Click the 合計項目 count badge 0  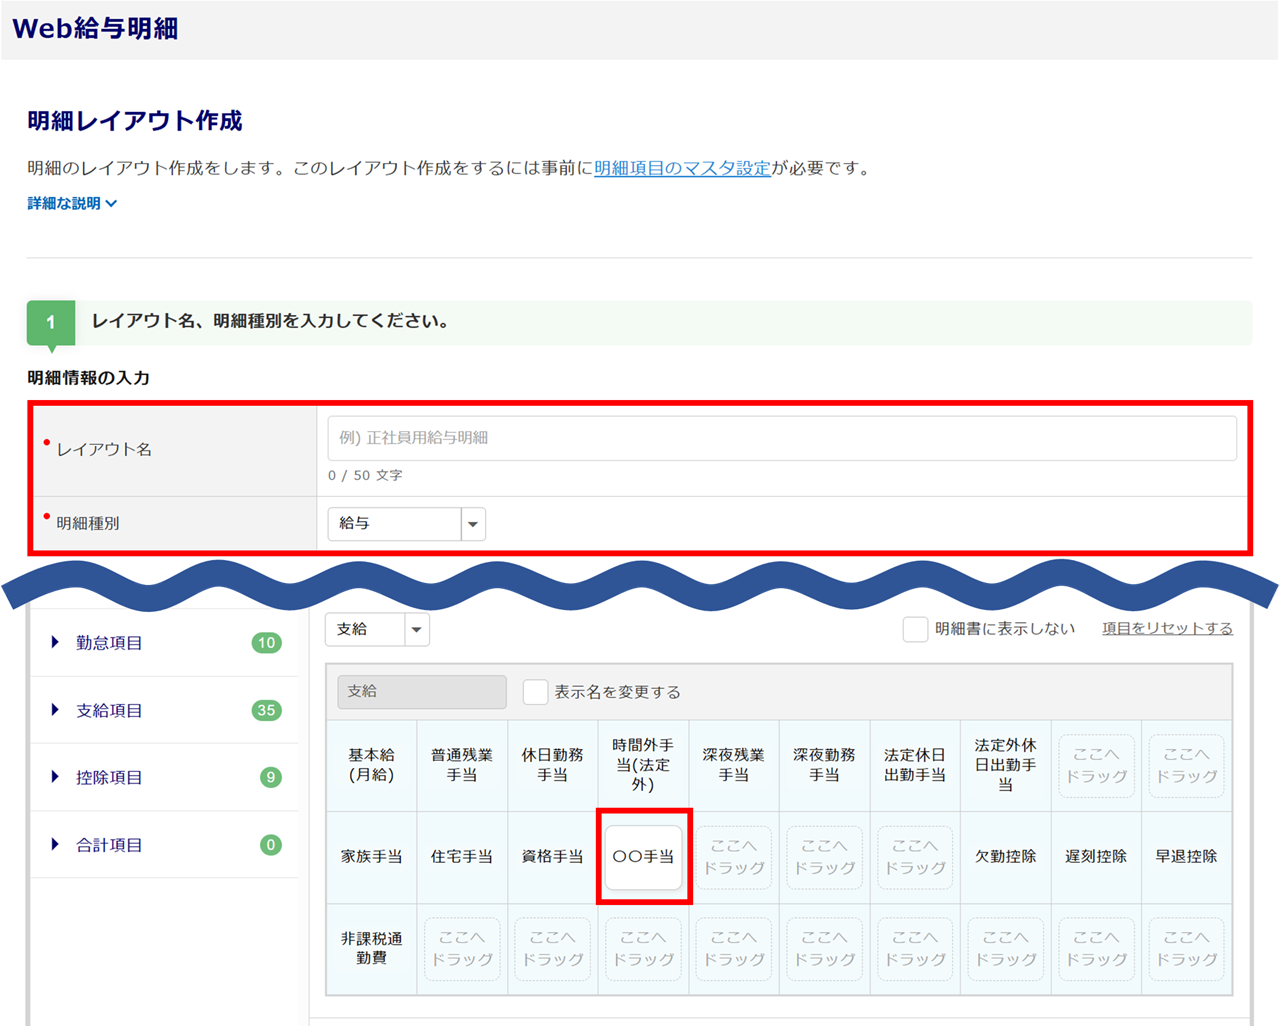tap(270, 846)
